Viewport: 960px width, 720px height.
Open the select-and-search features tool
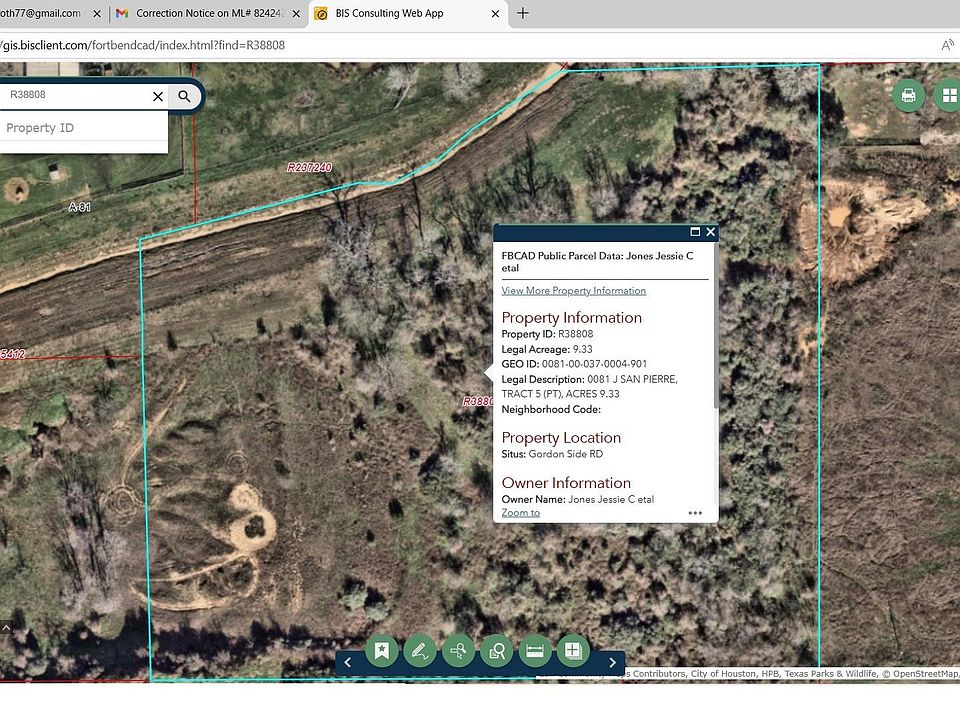(497, 651)
